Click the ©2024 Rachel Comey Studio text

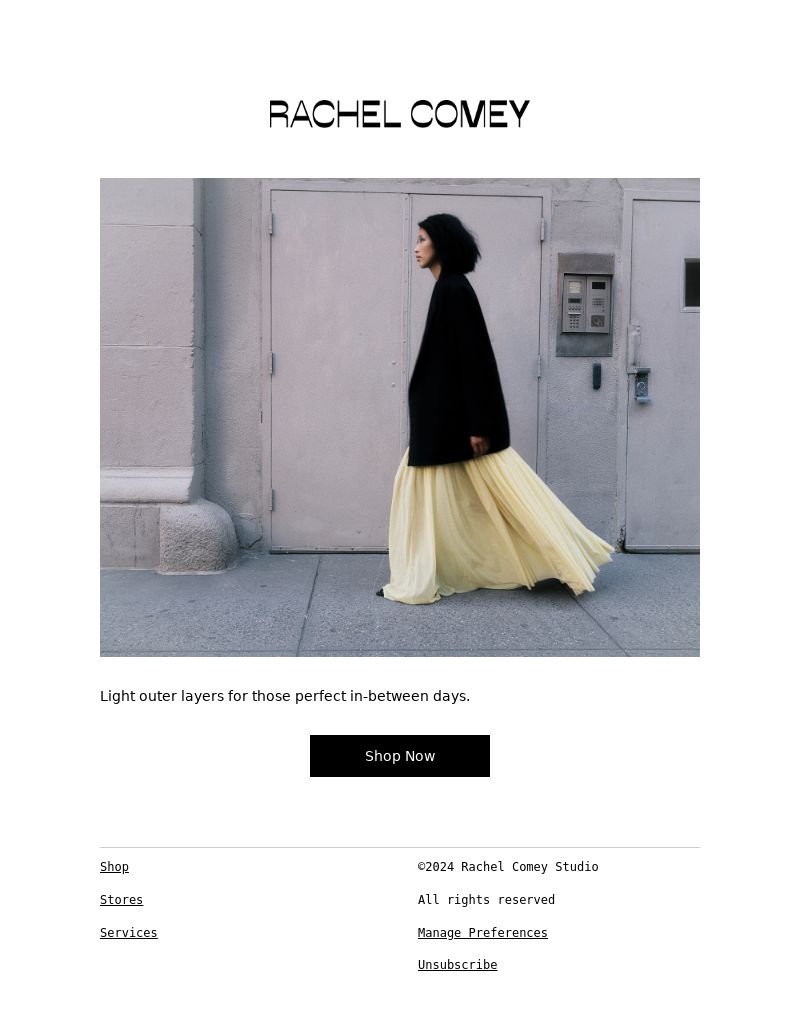pos(508,867)
